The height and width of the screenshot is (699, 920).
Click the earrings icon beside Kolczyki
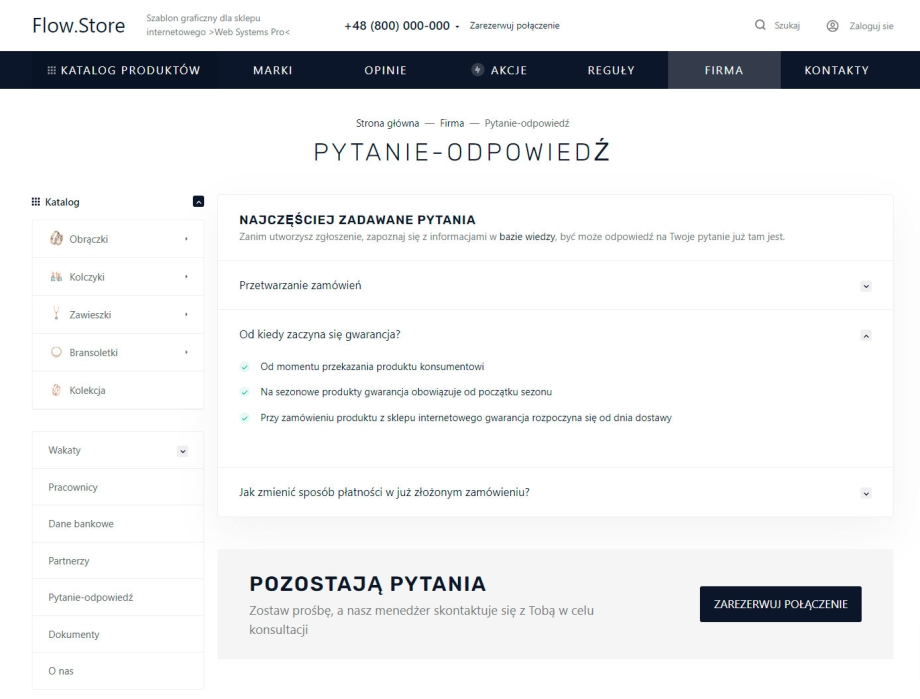(56, 277)
